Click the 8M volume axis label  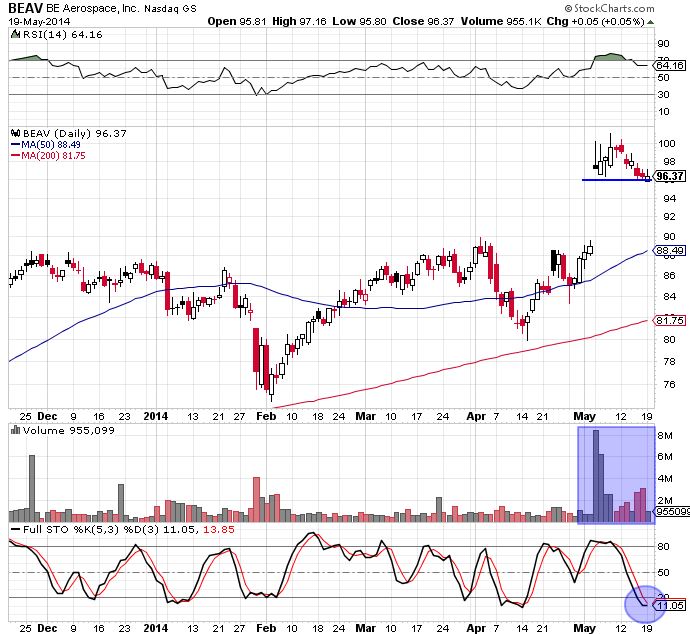click(x=665, y=436)
